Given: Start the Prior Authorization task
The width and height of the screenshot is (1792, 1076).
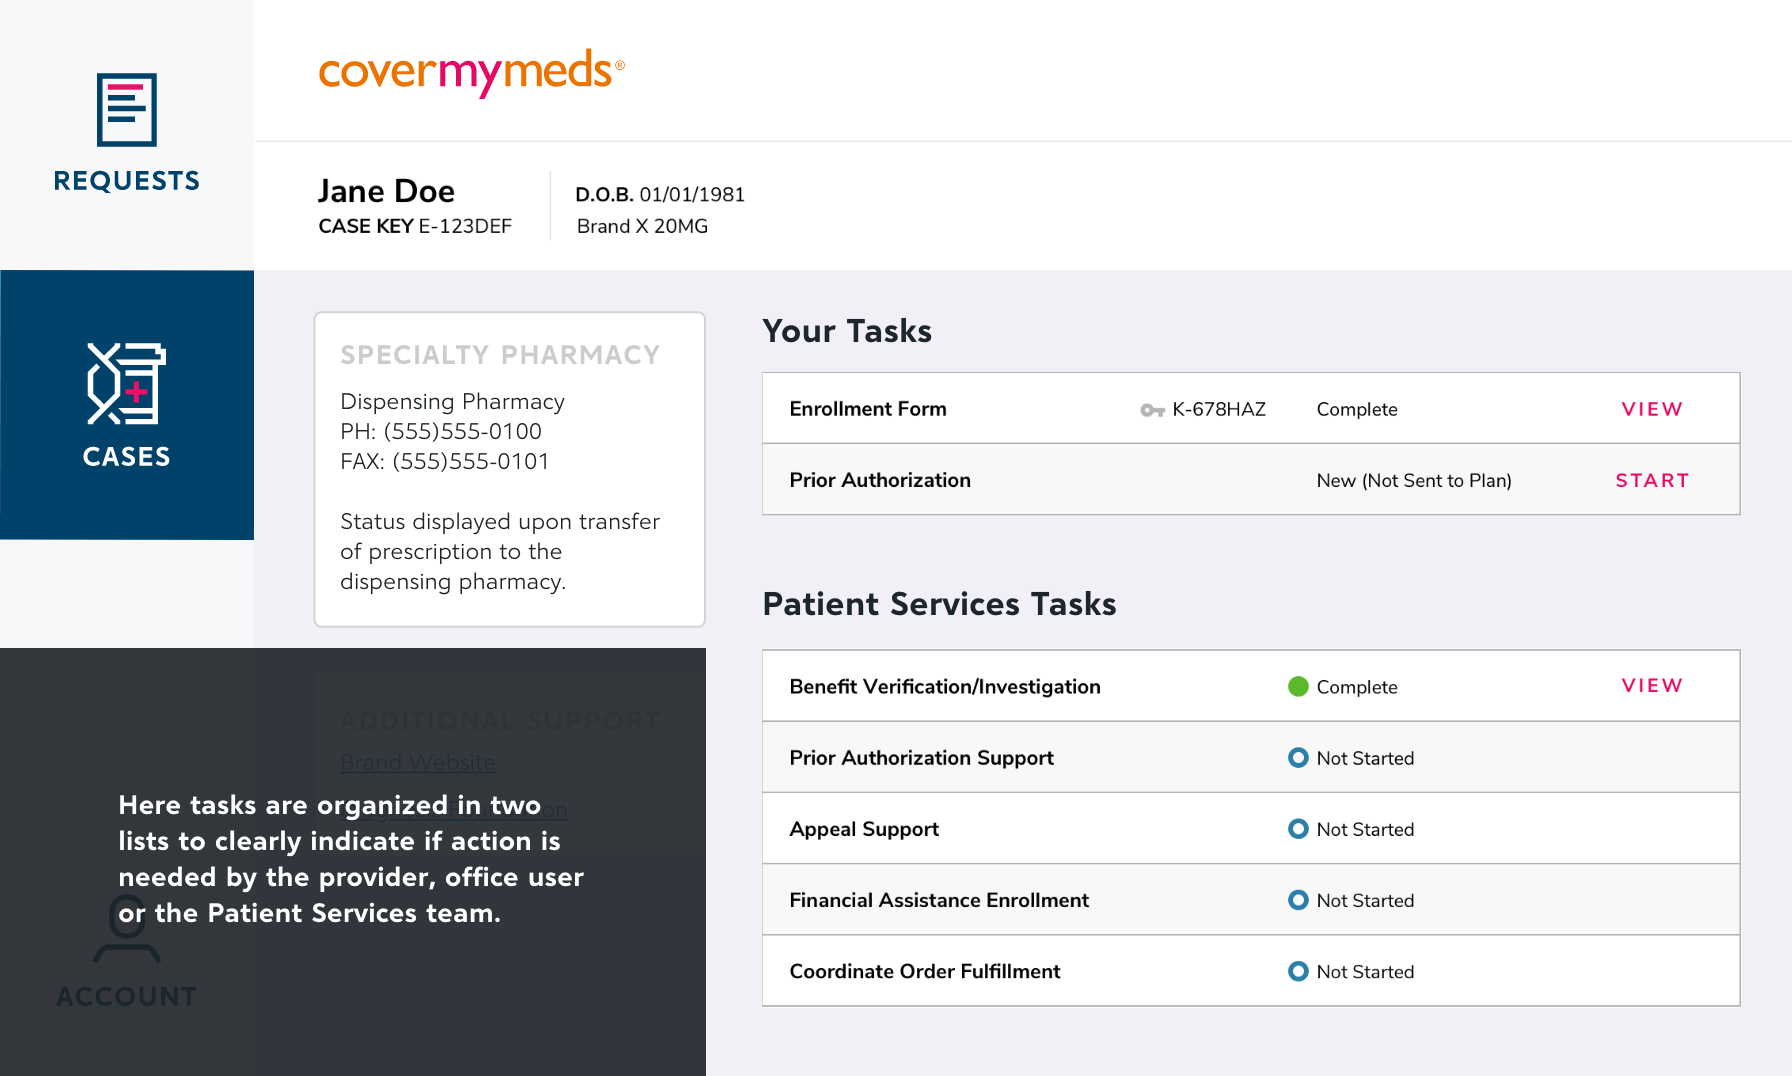Looking at the screenshot, I should coord(1652,480).
